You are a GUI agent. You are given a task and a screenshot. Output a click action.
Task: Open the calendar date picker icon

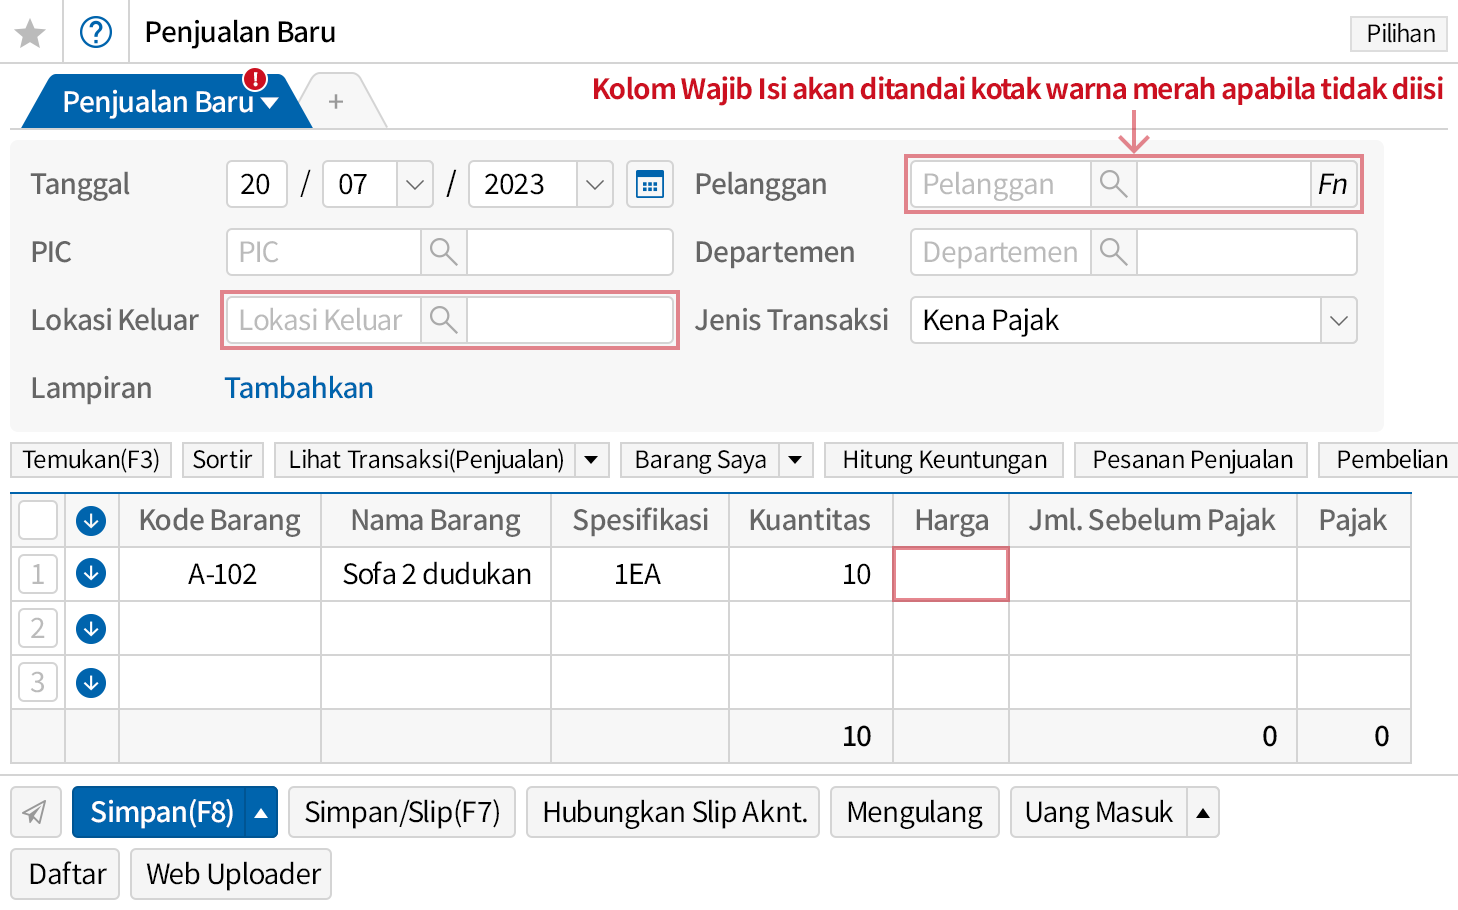(x=650, y=184)
